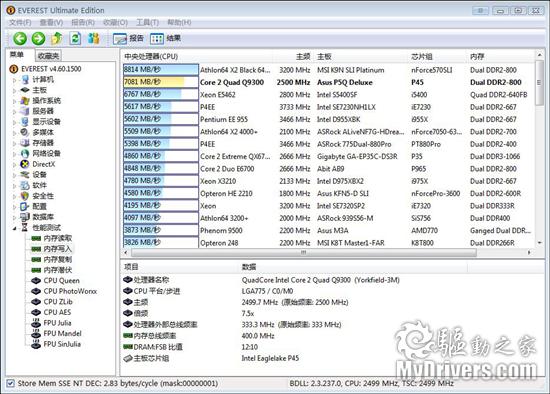Select the 网络设备 network tree icon
This screenshot has width=550, height=394.
(x=25, y=153)
